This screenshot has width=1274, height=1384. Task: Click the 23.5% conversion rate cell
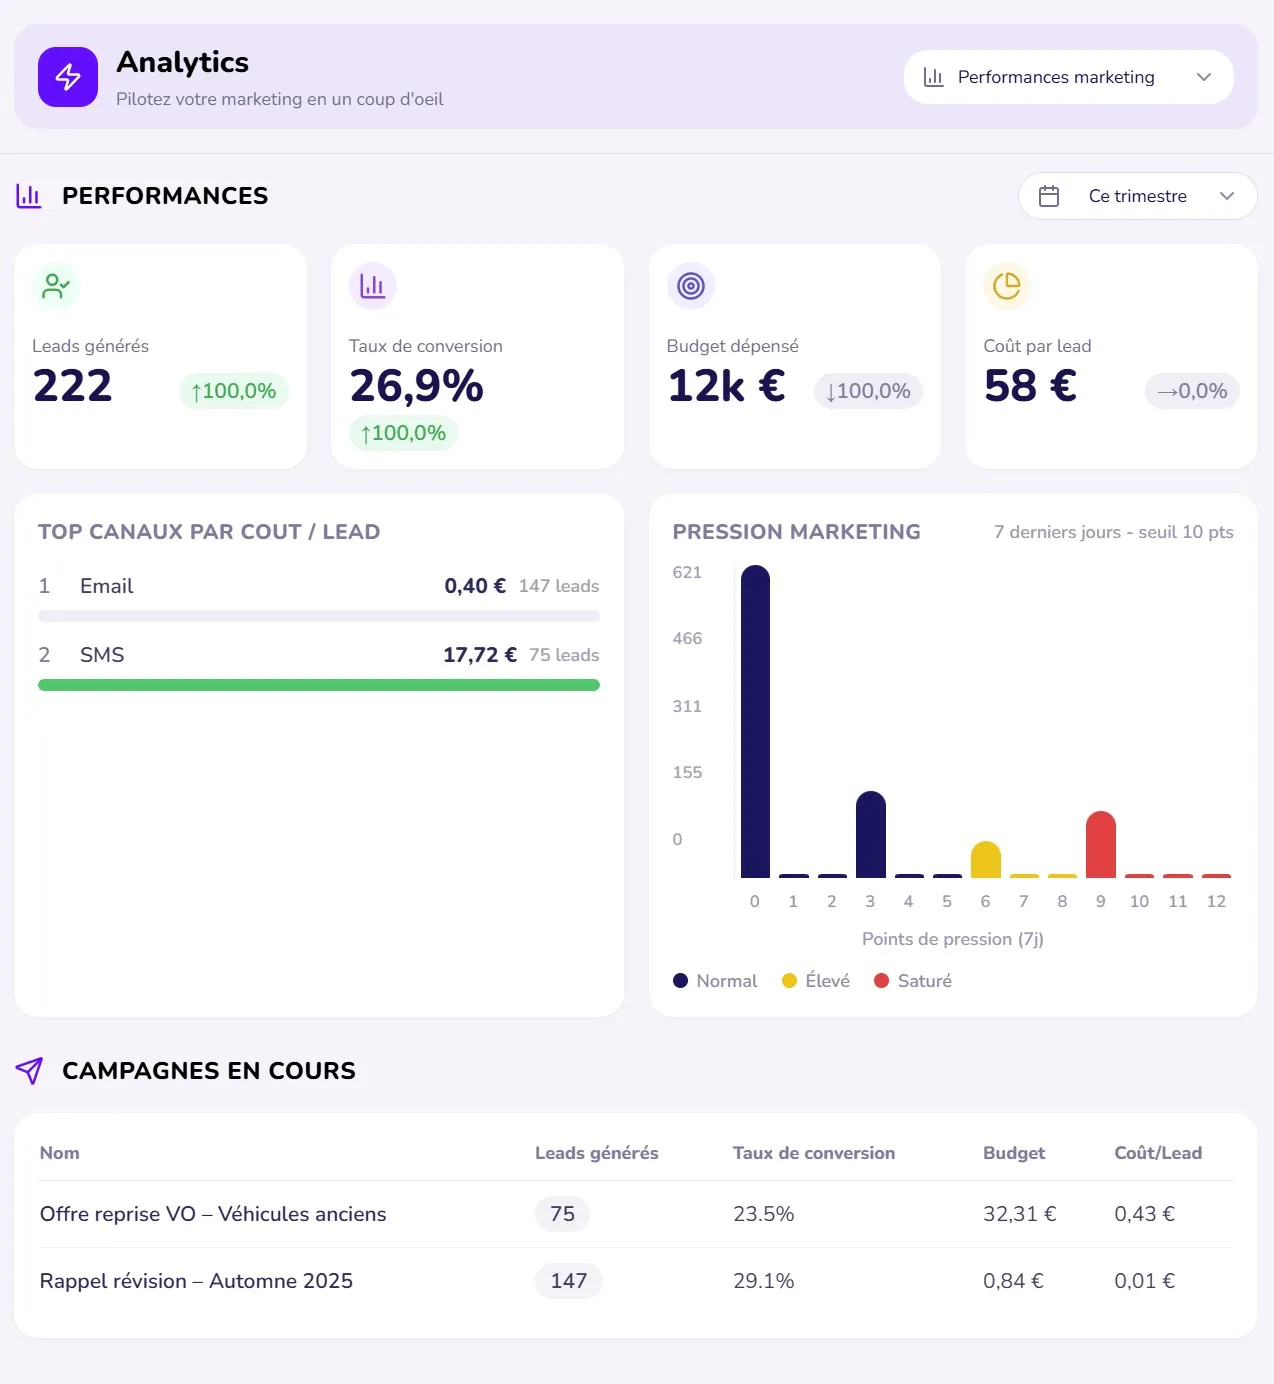[764, 1214]
